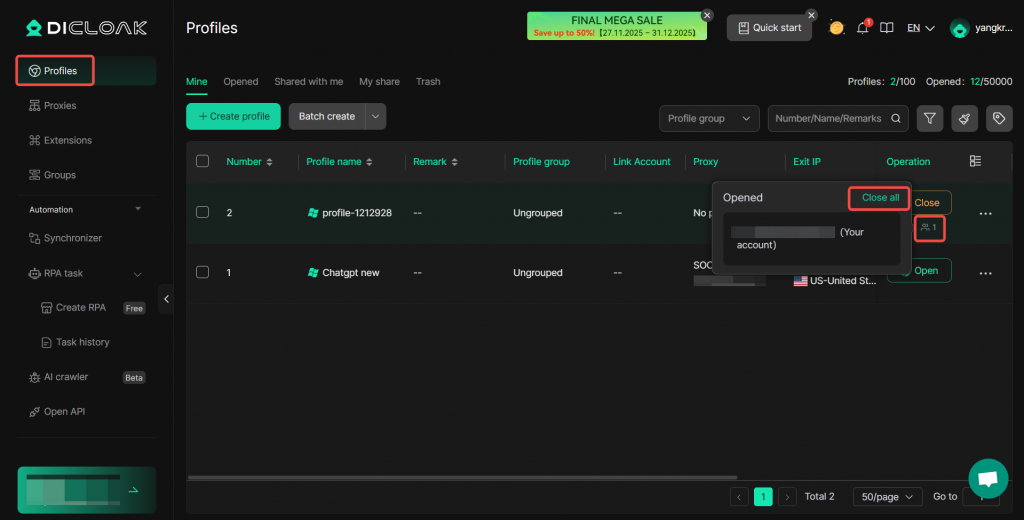
Task: Switch to the Trash tab
Action: pos(428,82)
